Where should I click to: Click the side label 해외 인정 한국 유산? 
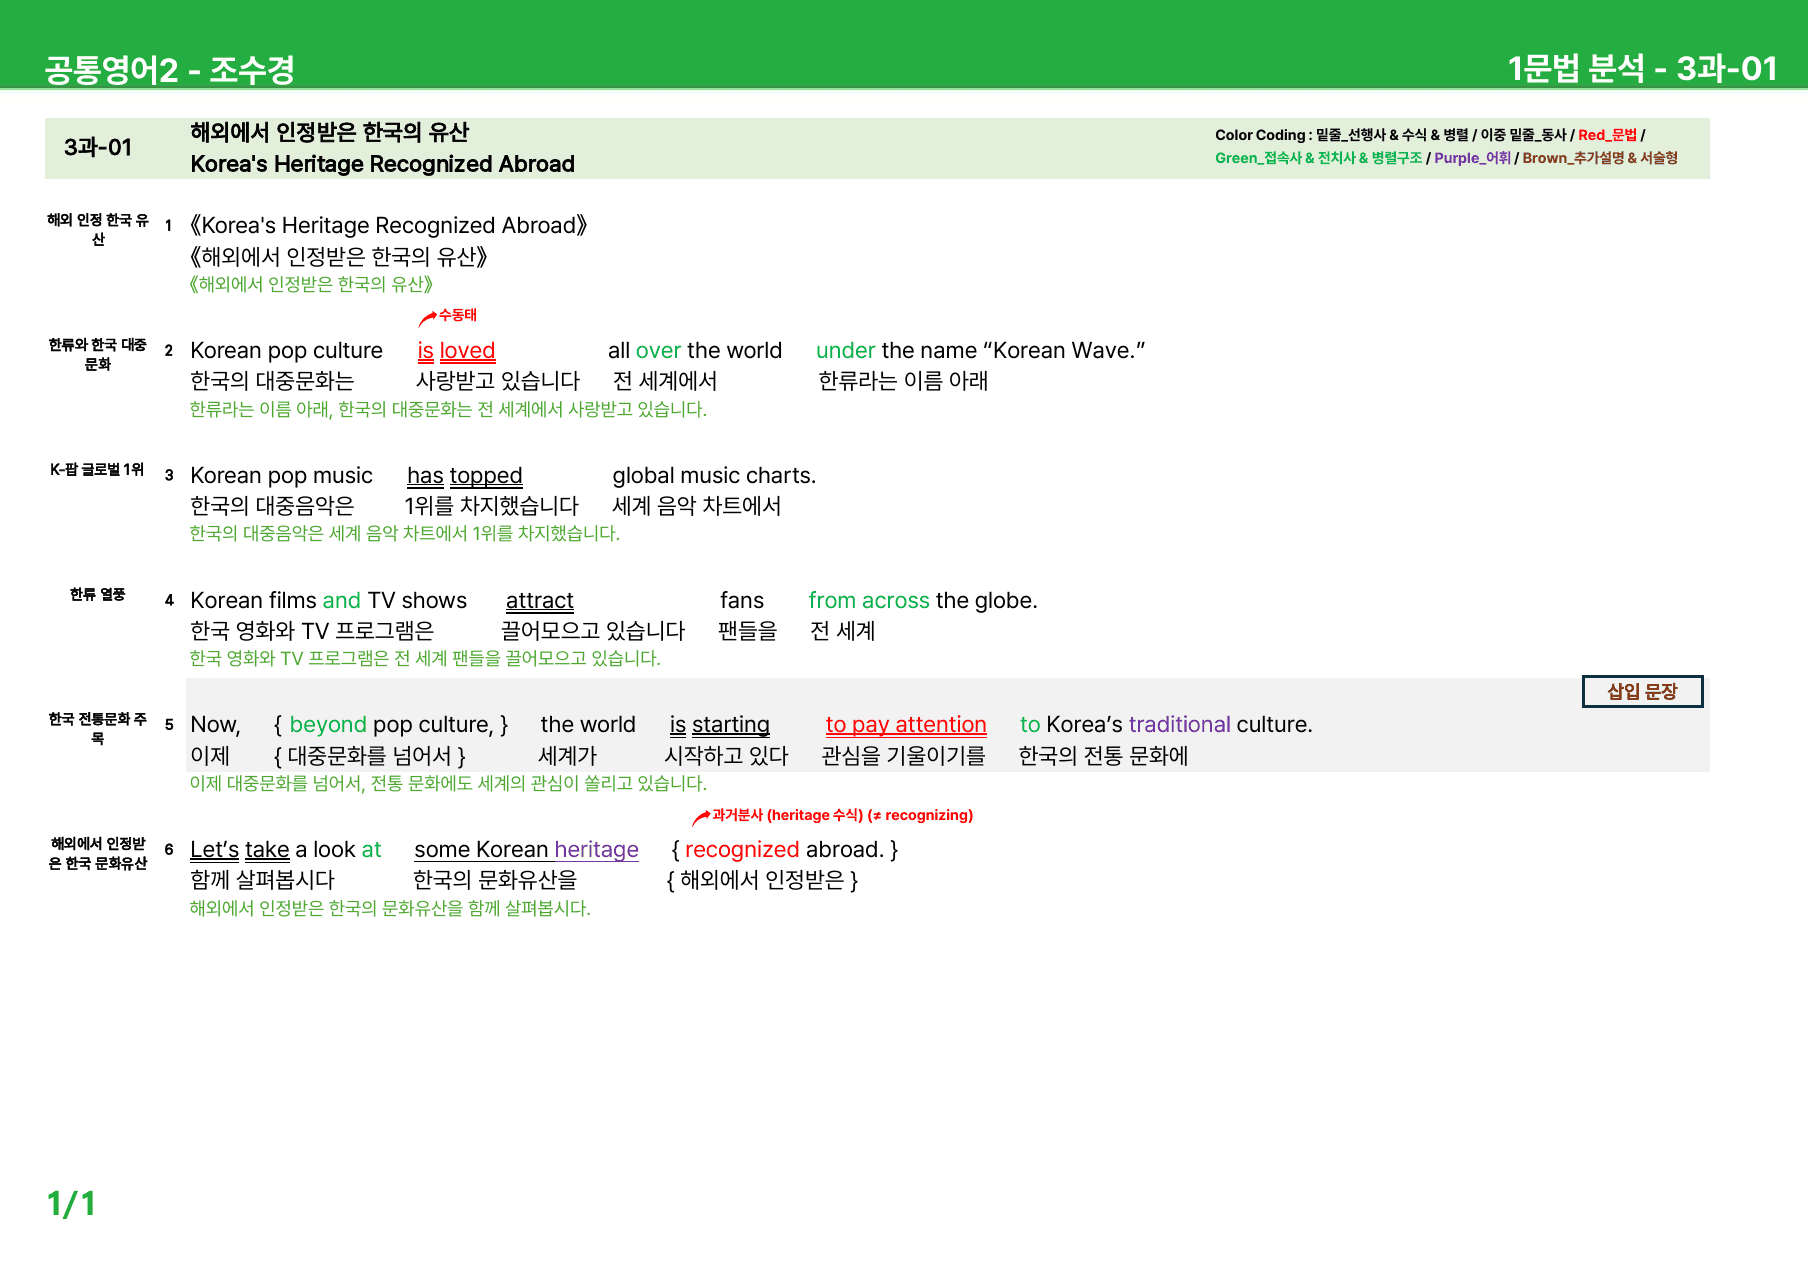coord(98,229)
